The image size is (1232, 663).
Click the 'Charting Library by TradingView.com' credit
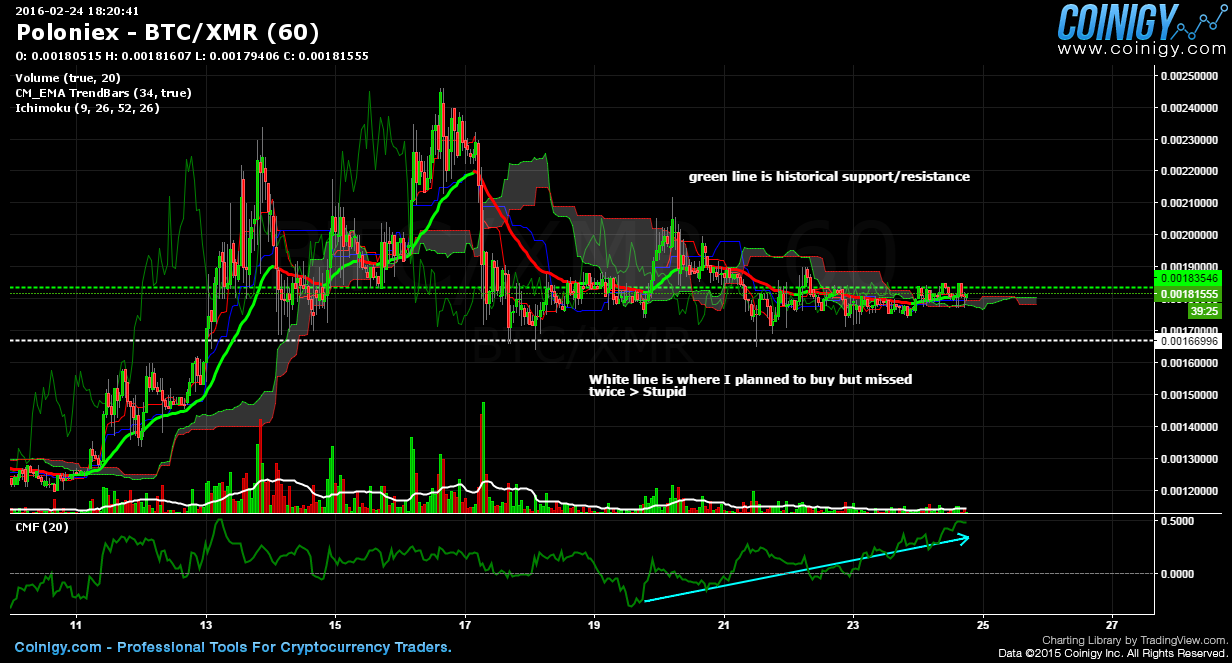(1134, 640)
